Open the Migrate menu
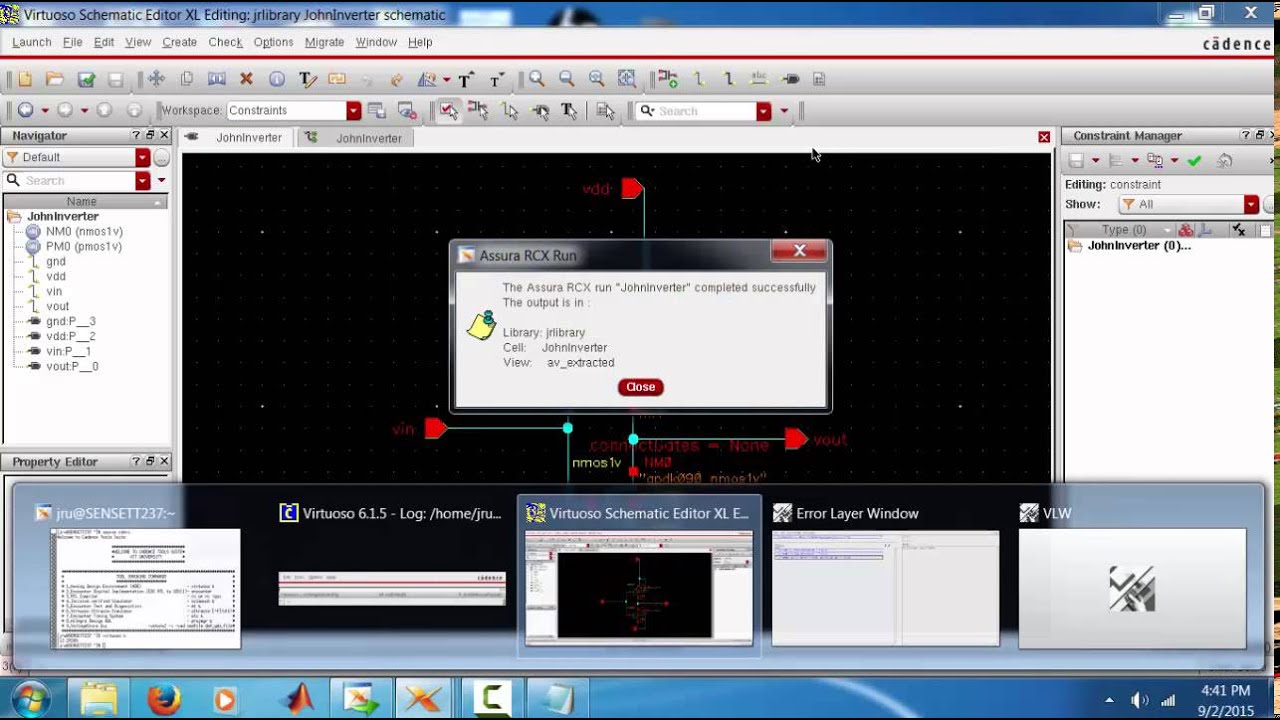This screenshot has width=1280, height=720. [x=324, y=42]
